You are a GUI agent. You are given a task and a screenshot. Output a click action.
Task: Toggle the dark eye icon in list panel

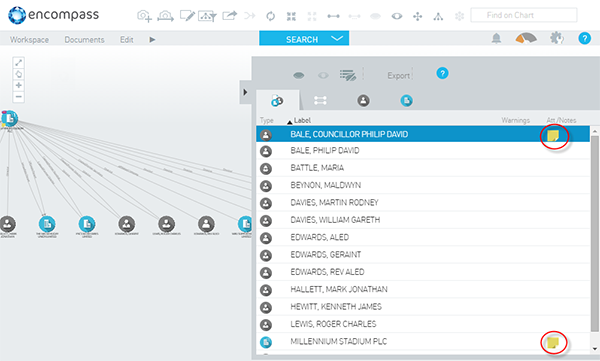click(298, 75)
